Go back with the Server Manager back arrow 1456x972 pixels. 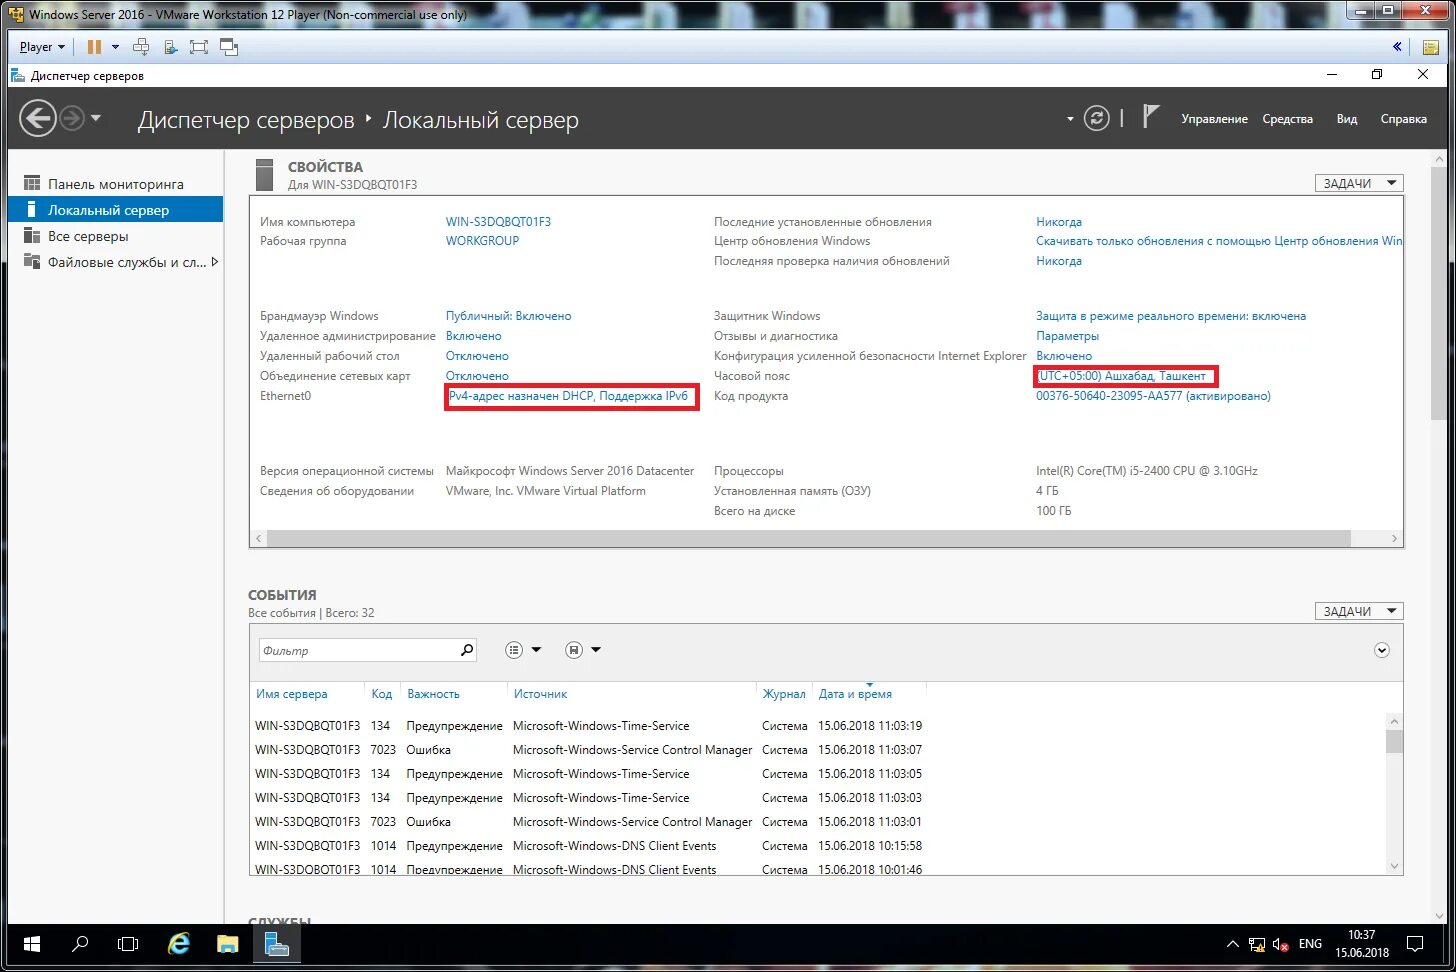click(38, 119)
